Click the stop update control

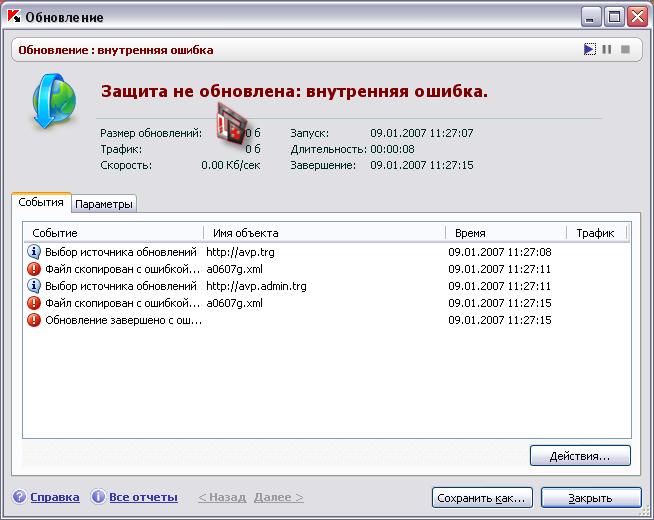[x=625, y=49]
